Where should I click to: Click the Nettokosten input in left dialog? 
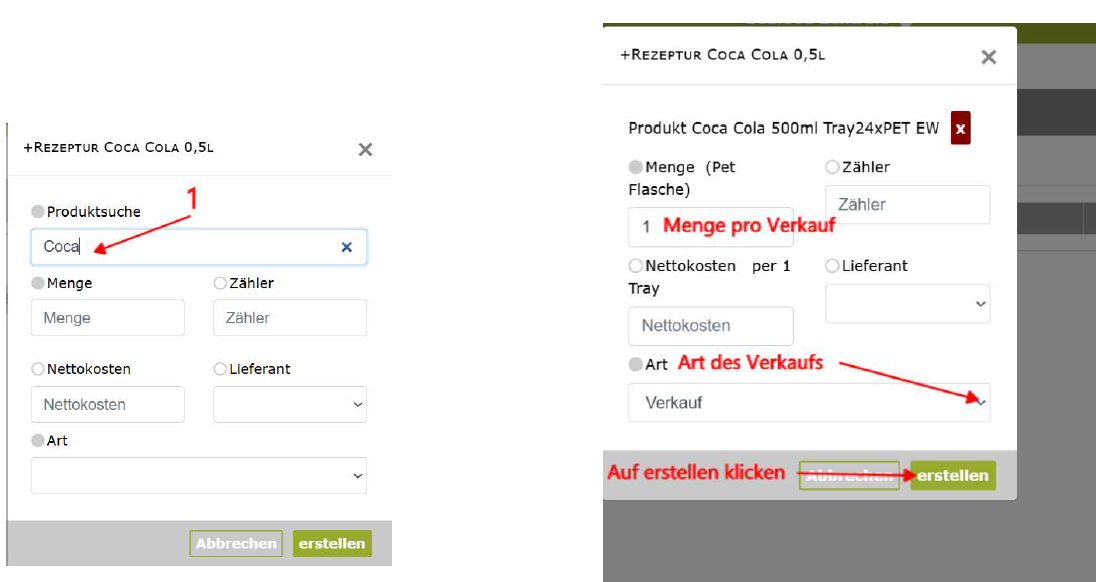[108, 405]
